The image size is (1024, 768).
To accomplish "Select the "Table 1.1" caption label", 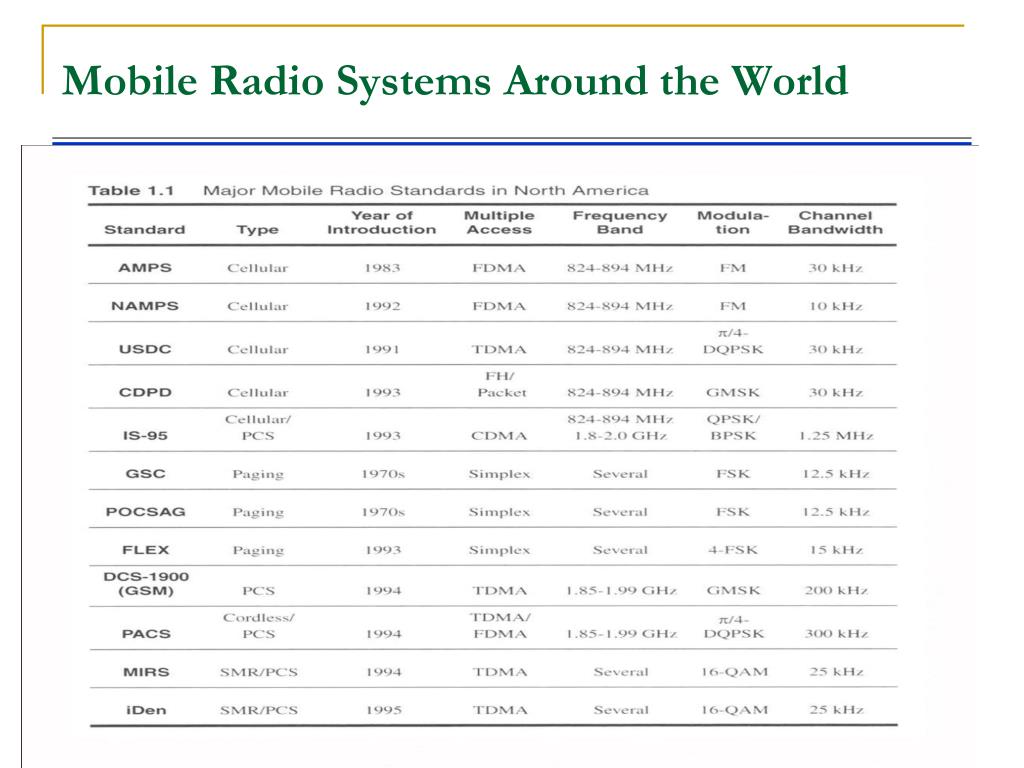I will click(x=131, y=191).
